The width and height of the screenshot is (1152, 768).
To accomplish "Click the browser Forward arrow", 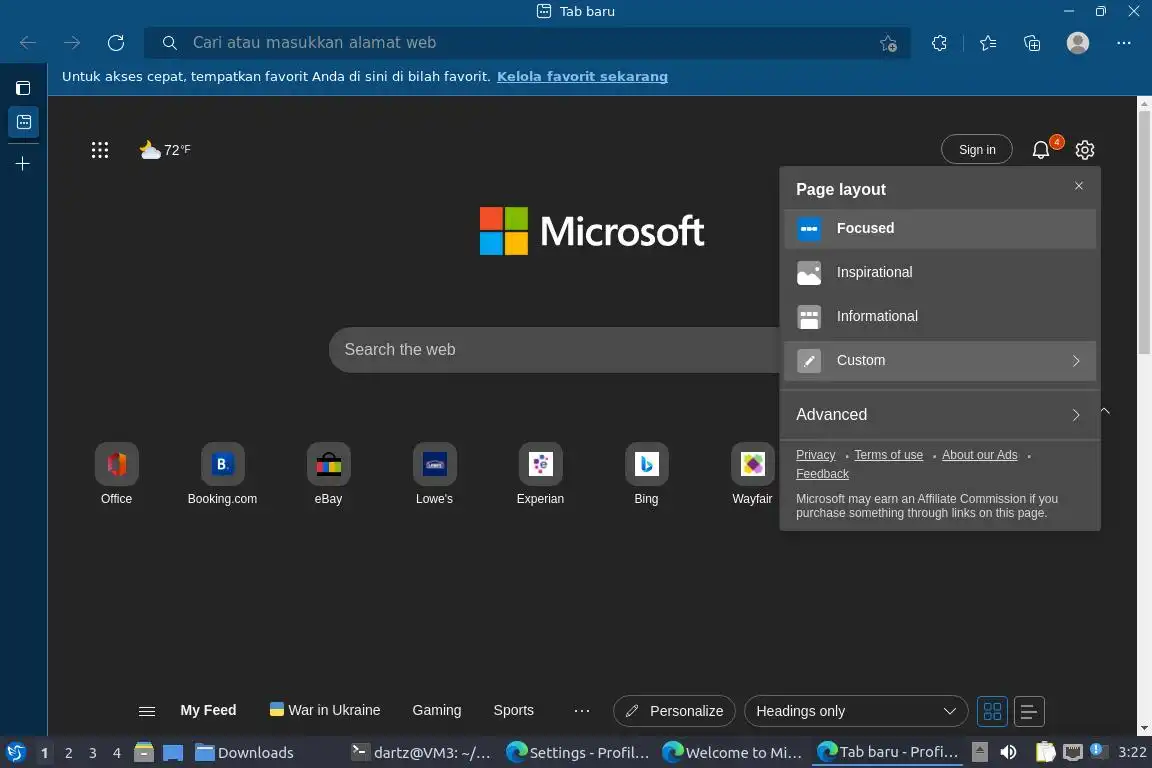I will coord(71,43).
